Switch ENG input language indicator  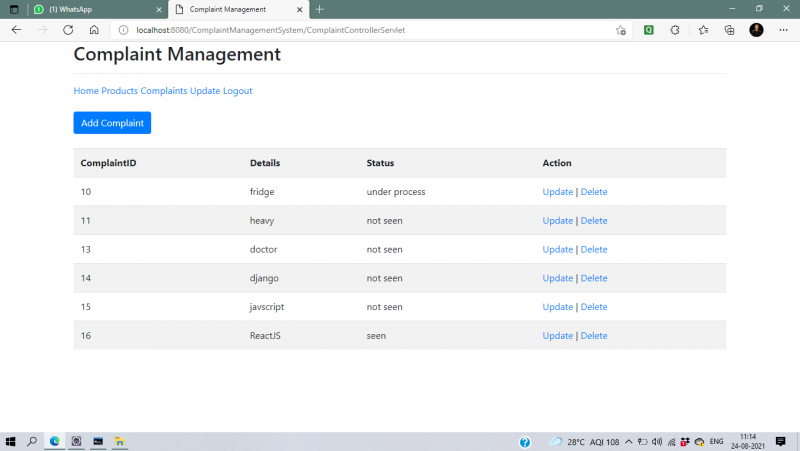pyautogui.click(x=716, y=442)
